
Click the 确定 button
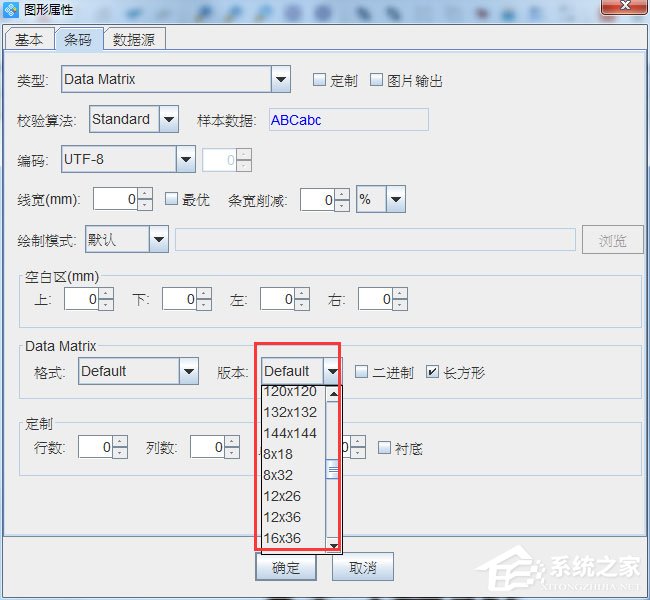[x=286, y=567]
